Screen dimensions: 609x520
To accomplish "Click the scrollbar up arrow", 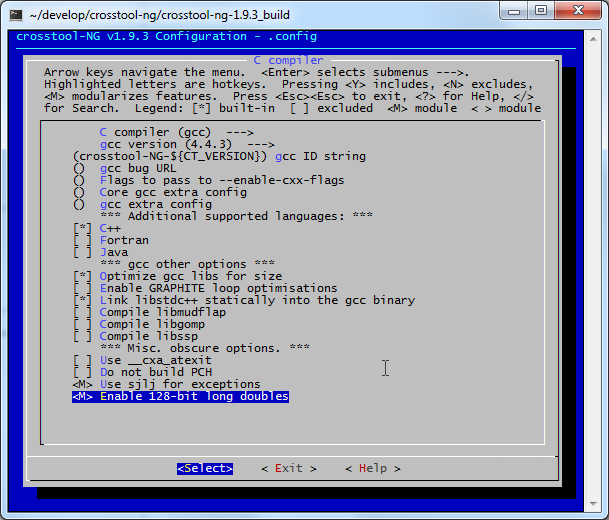I will pyautogui.click(x=593, y=39).
